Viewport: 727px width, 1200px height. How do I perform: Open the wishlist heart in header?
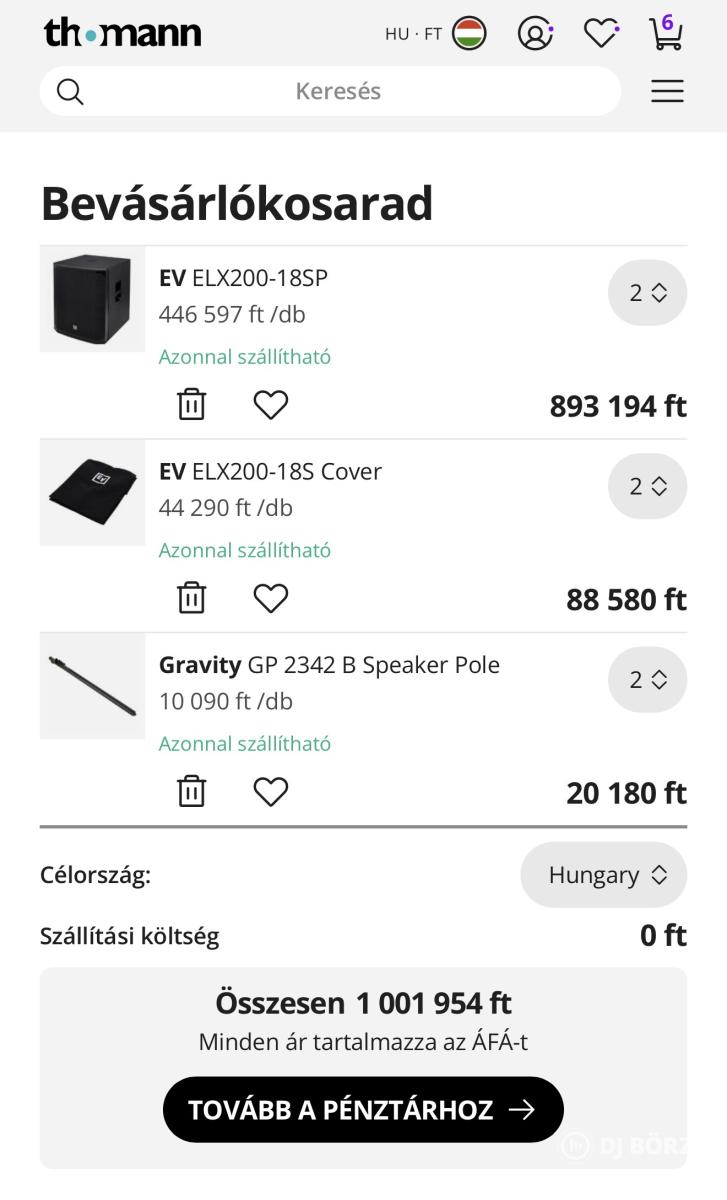(601, 34)
